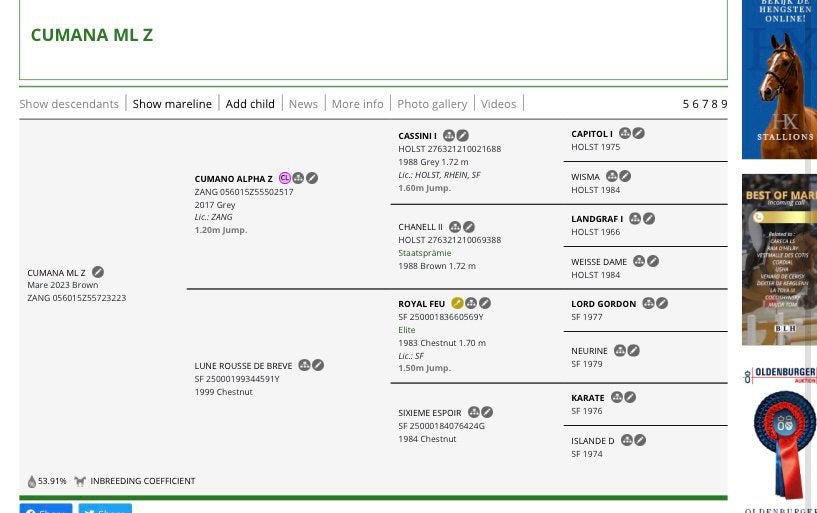Show 6 generations in pedigree
The width and height of the screenshot is (817, 513).
click(695, 104)
